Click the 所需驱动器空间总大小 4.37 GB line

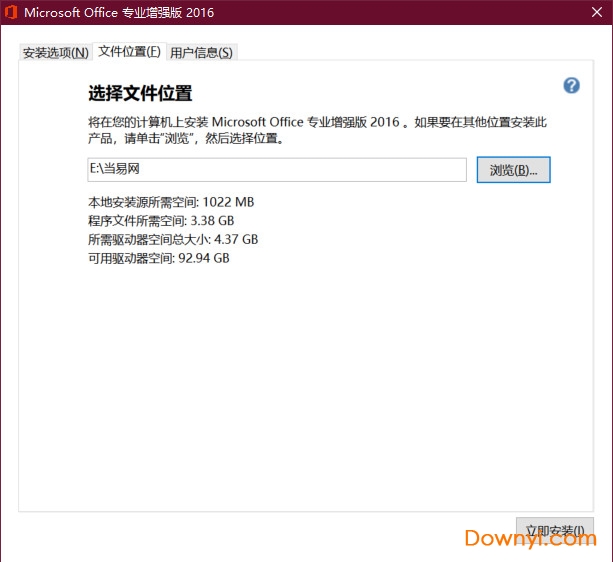coord(173,240)
